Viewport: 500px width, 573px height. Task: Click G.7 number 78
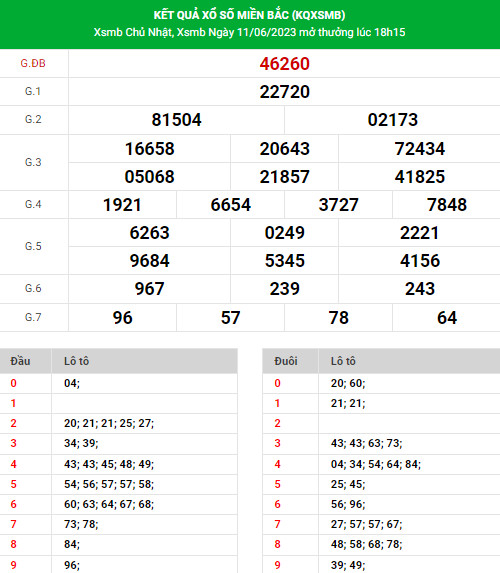click(x=338, y=318)
